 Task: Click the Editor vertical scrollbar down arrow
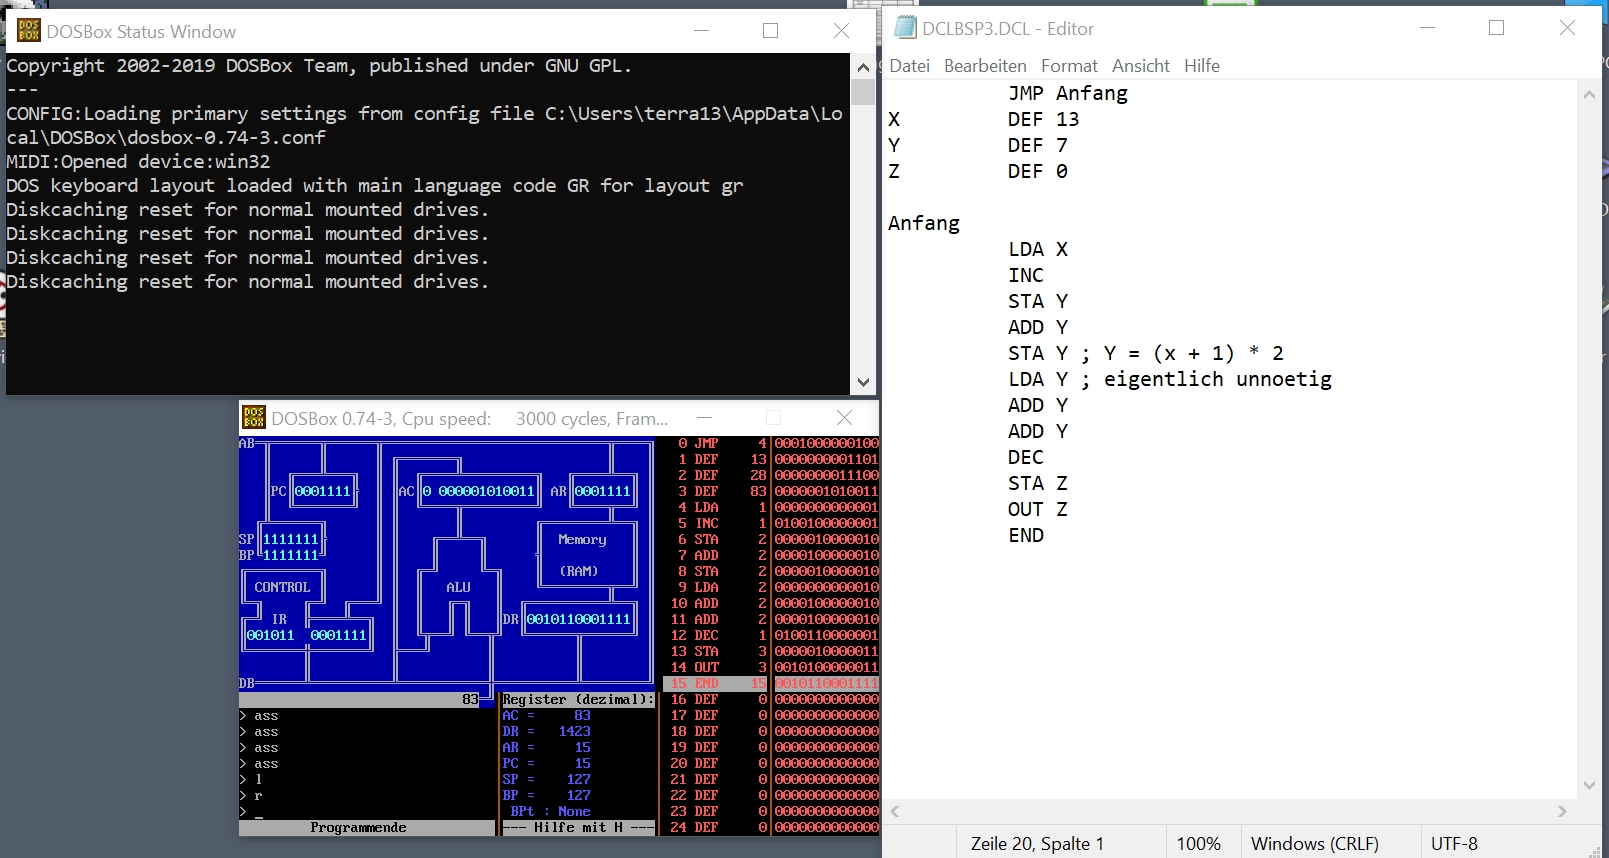pos(1589,786)
